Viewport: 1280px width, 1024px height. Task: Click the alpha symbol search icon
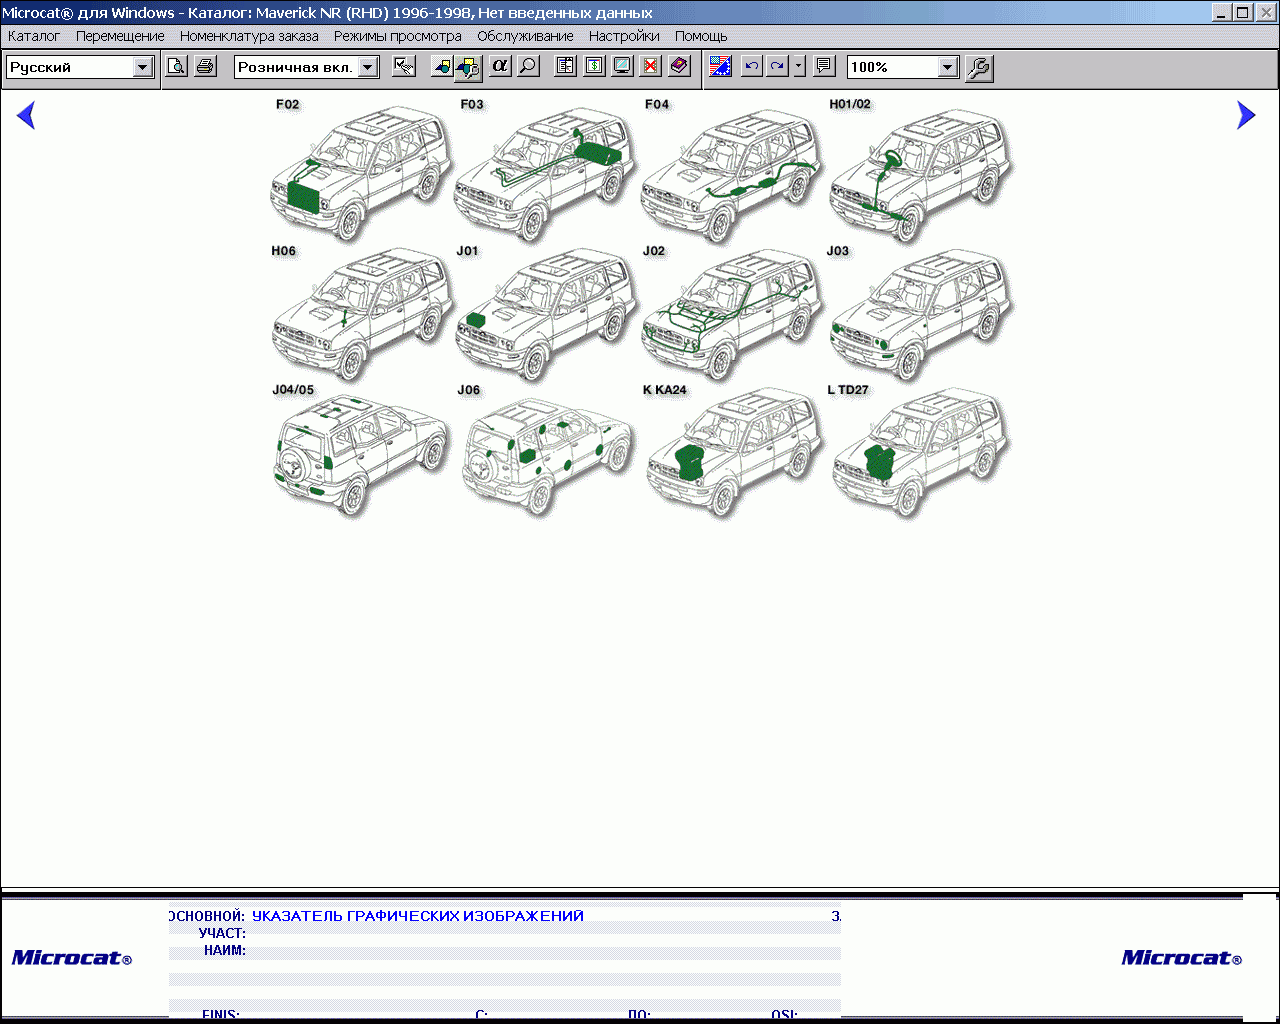coord(500,67)
